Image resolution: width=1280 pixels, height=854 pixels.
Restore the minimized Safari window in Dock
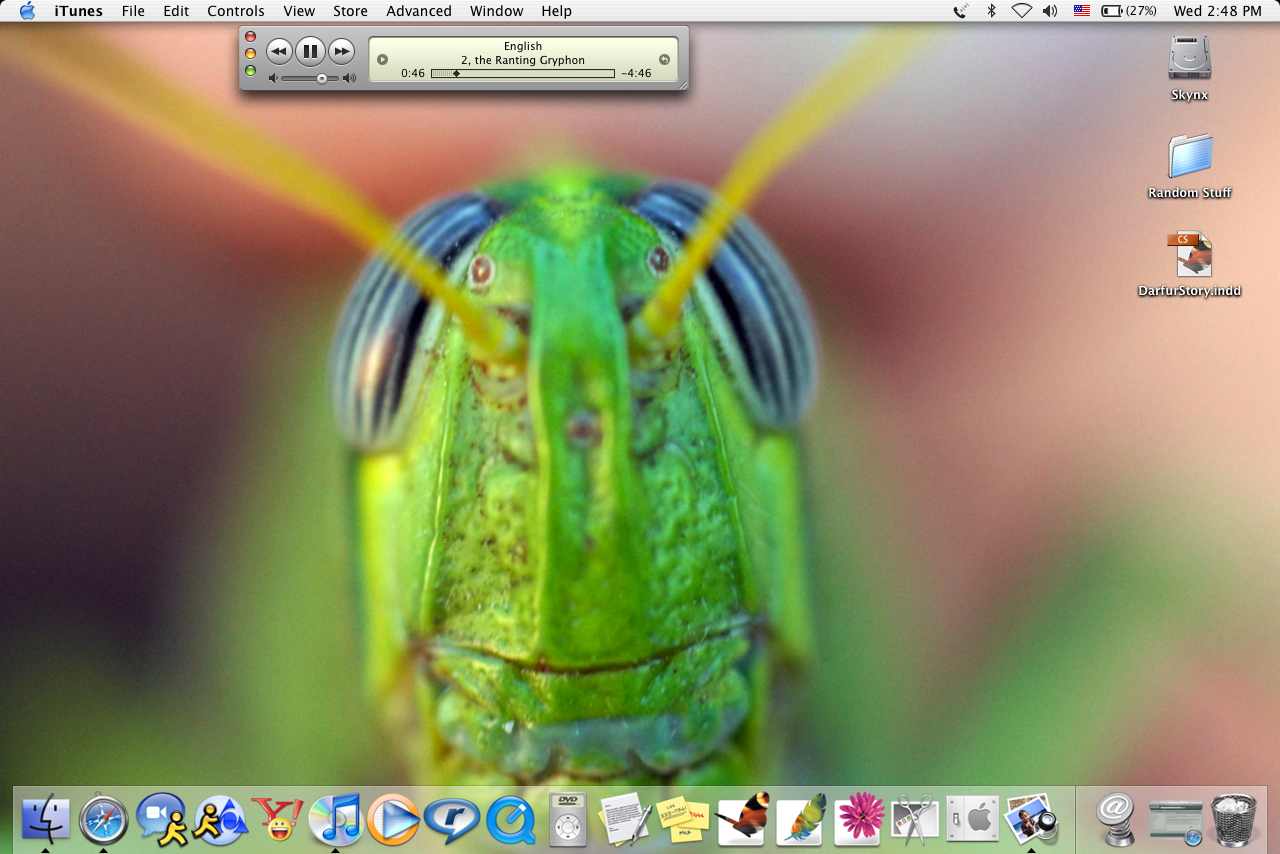pyautogui.click(x=1175, y=820)
